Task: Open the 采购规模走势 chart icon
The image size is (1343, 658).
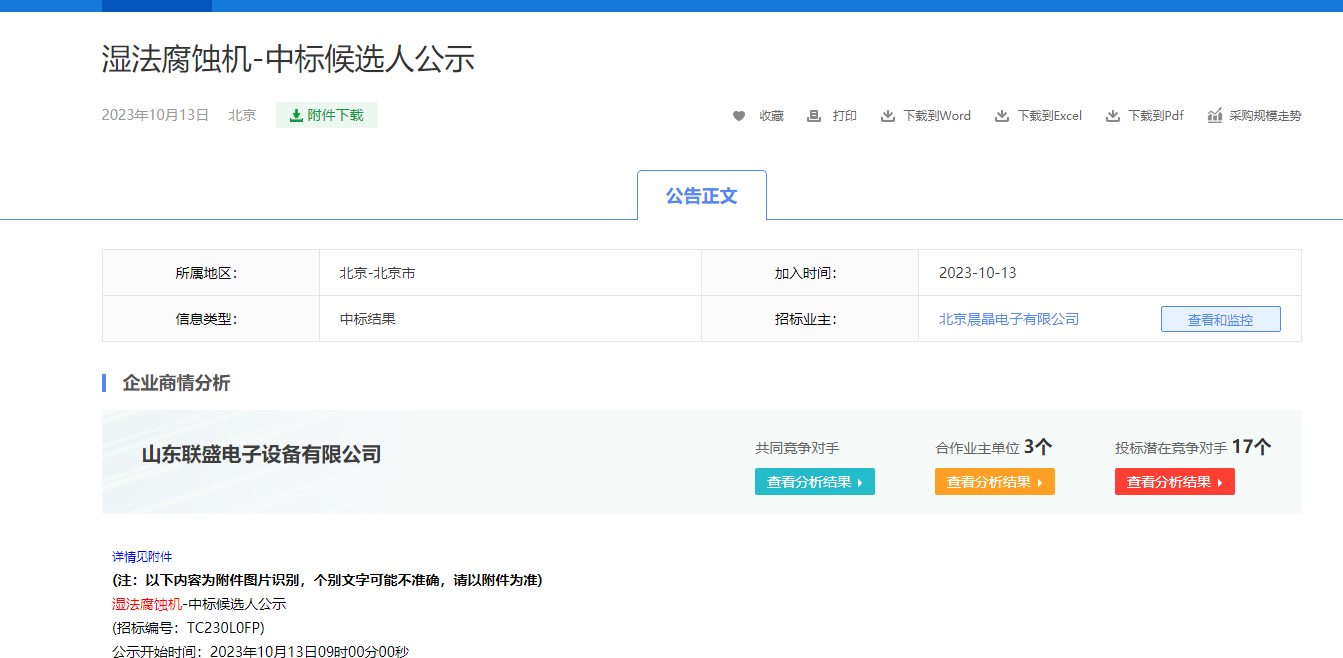Action: [x=1215, y=116]
